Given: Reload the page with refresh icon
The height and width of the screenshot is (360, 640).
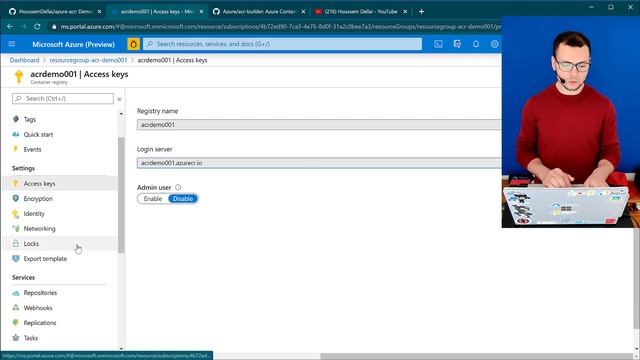Looking at the screenshot, I should coord(37,27).
